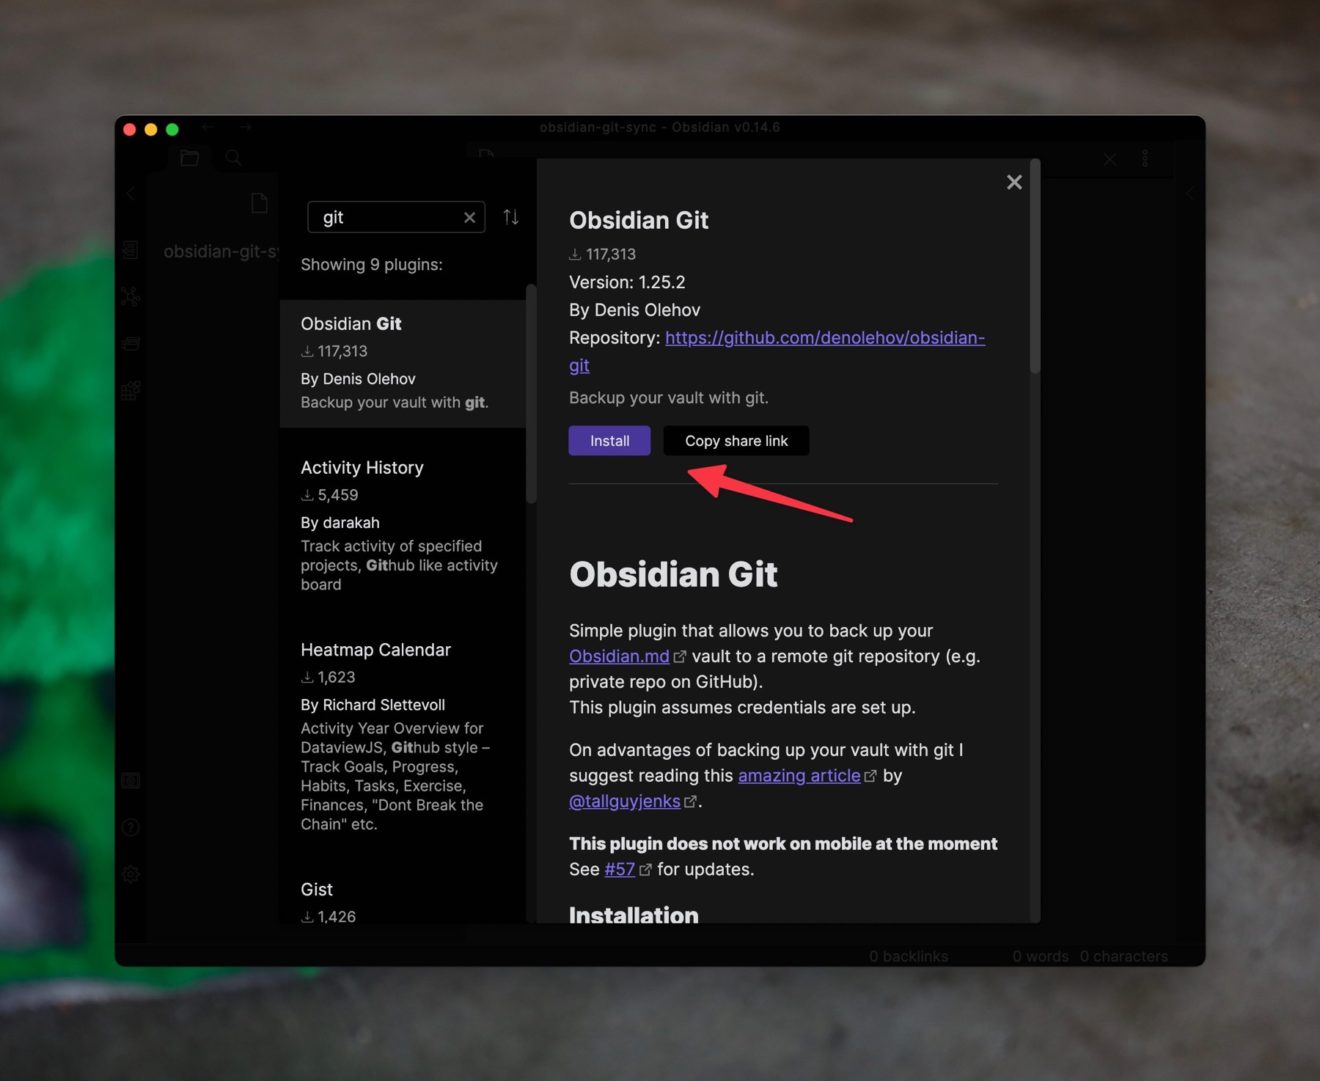Click the Copy share link button

736,440
